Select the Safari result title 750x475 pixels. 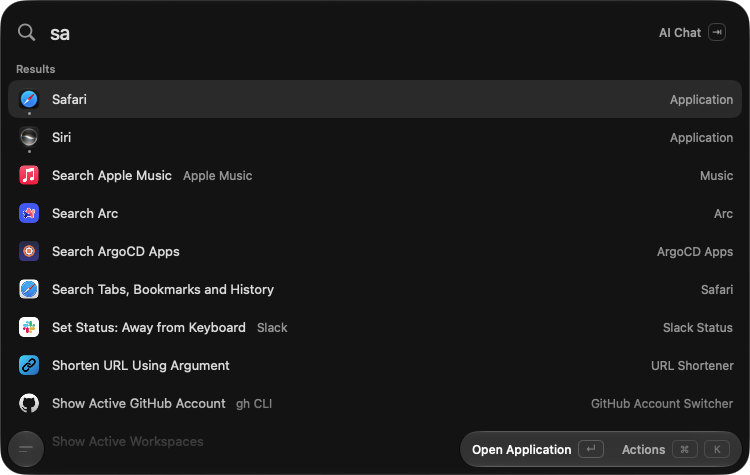coord(69,99)
